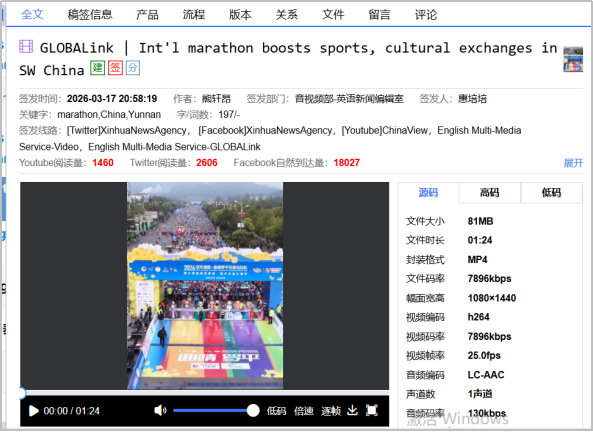Viewport: 593px width, 432px height.
Task: Click the author name 熊轩昂
Action: pos(216,99)
